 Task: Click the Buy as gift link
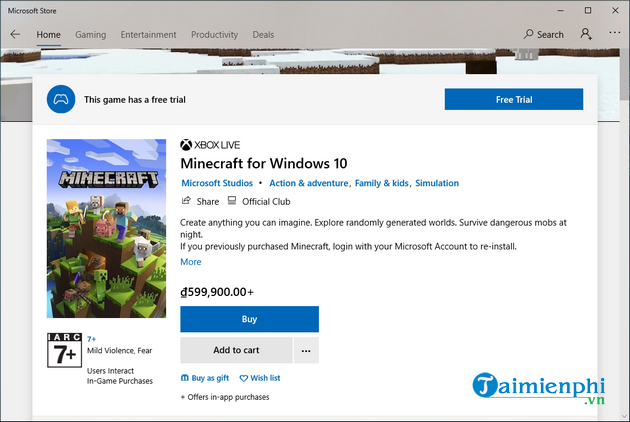tap(210, 378)
